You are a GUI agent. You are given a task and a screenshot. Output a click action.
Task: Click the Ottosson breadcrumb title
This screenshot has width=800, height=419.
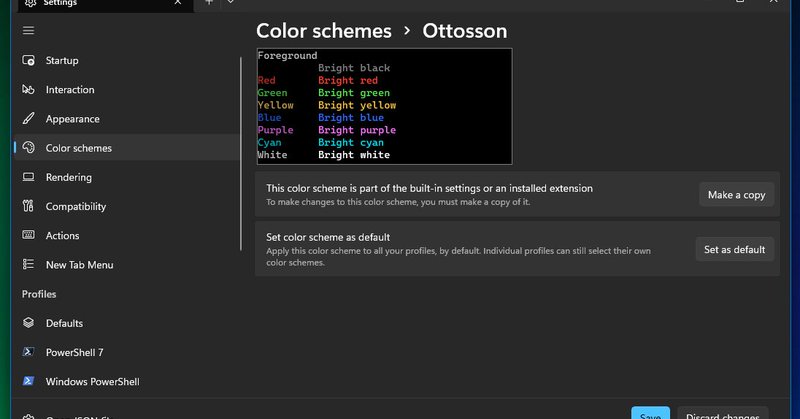[465, 31]
